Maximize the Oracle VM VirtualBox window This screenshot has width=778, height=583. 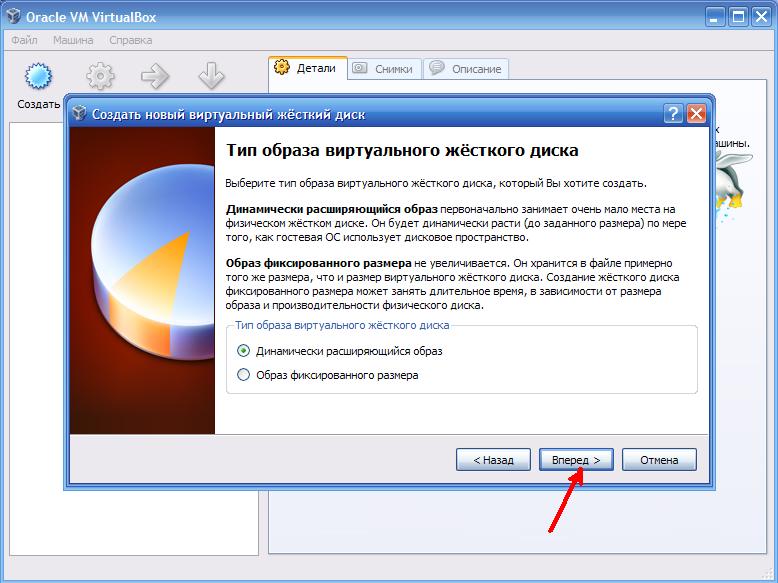pos(738,17)
